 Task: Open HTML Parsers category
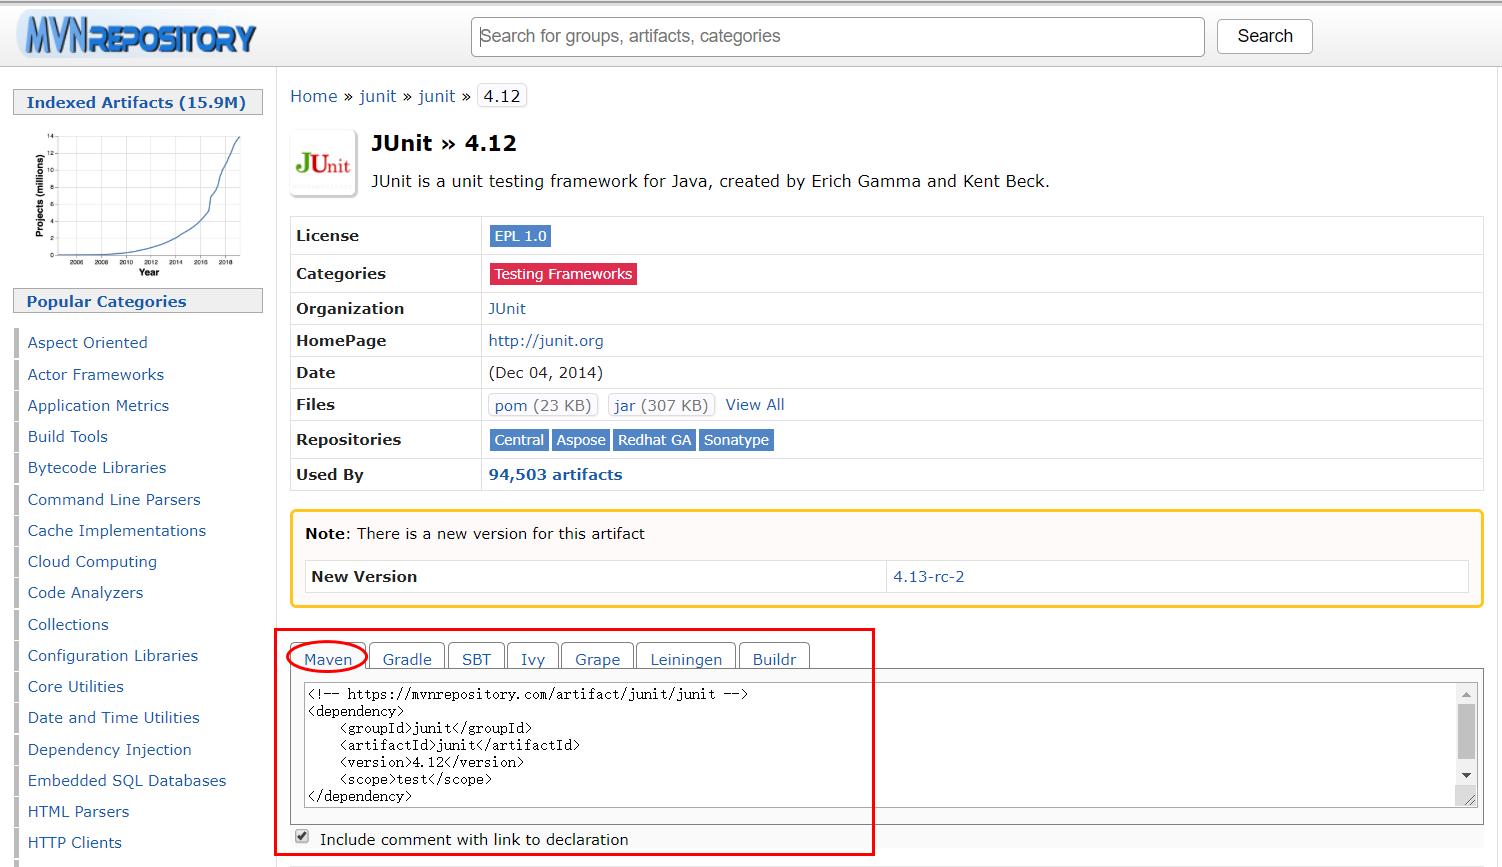(79, 812)
